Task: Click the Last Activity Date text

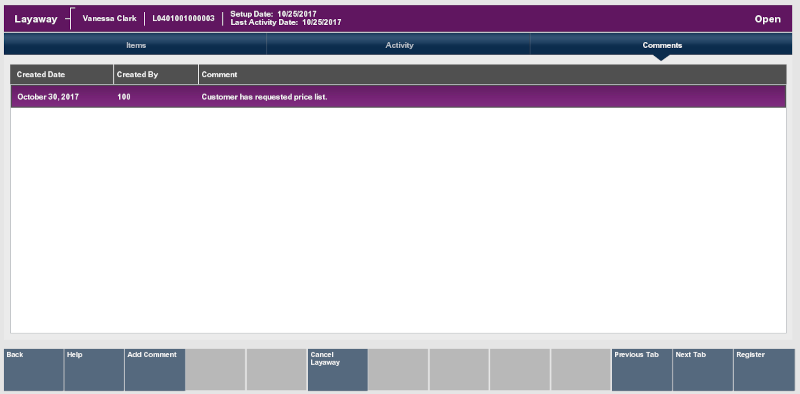Action: pos(286,22)
